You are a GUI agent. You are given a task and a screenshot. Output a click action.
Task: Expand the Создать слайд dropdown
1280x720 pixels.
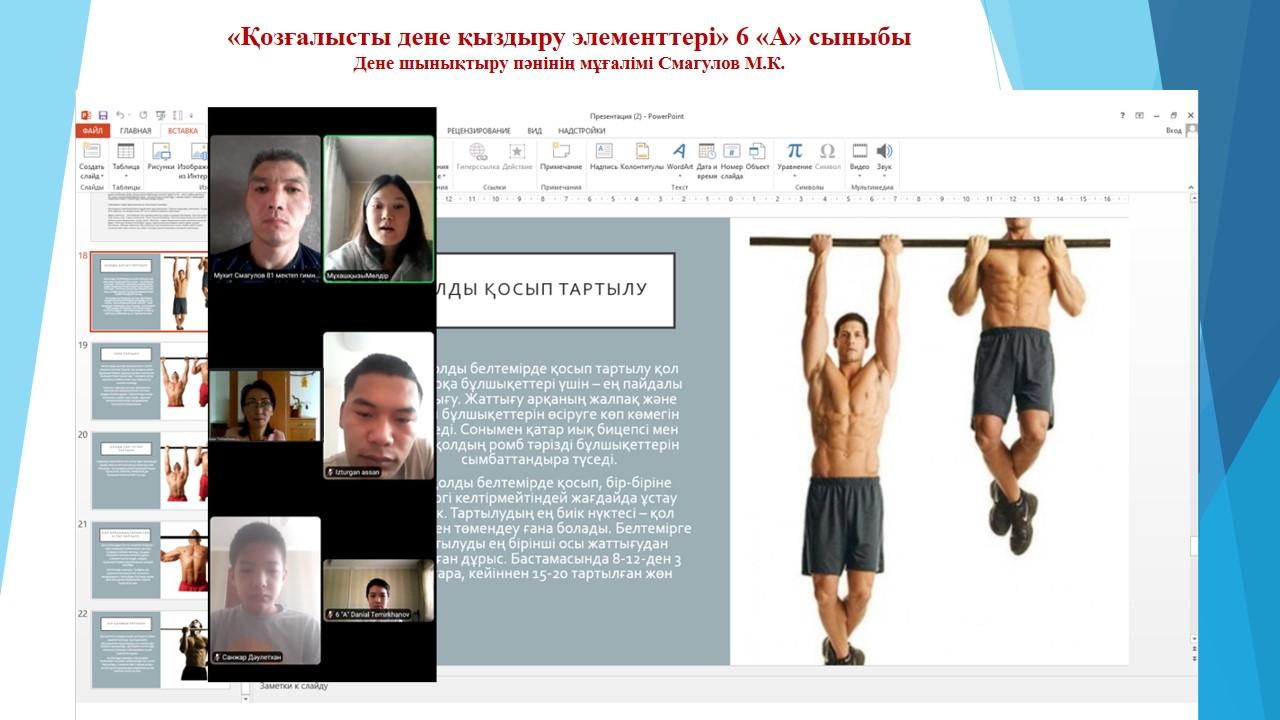[x=92, y=176]
